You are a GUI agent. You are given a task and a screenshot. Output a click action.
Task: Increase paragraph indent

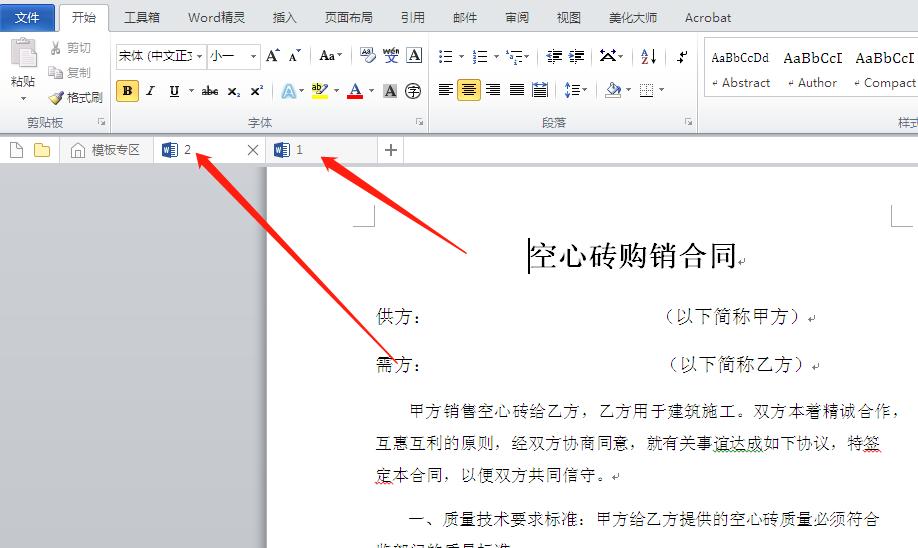tap(577, 56)
